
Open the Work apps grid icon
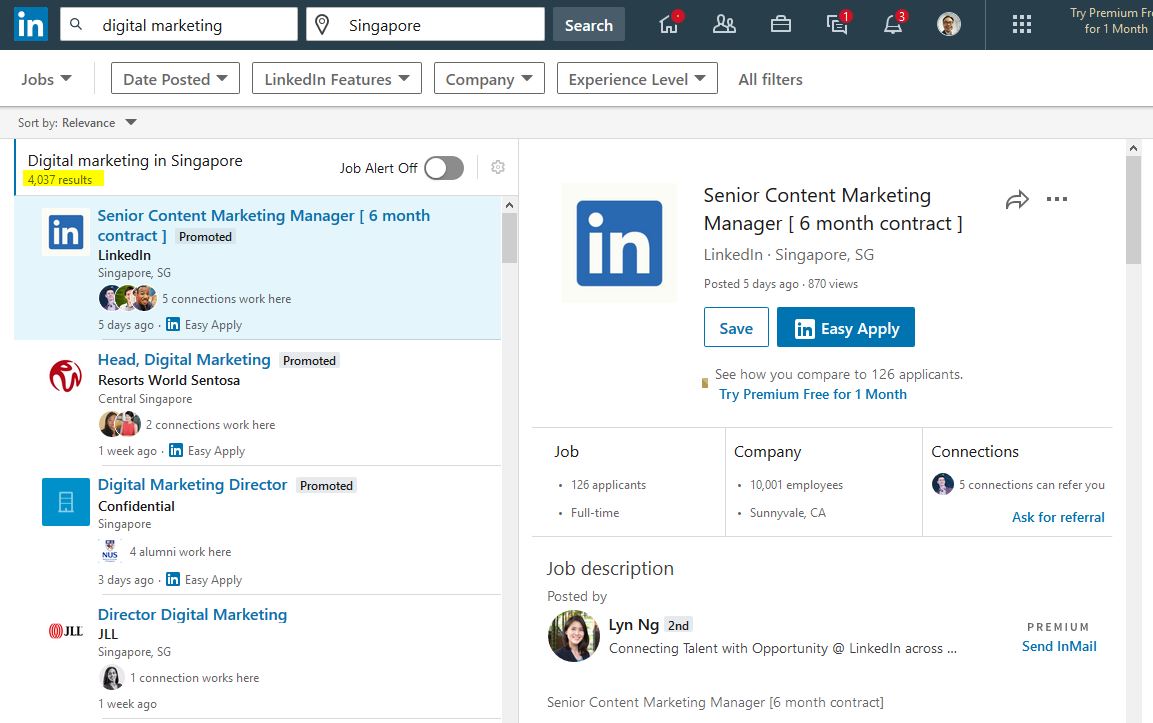click(1021, 25)
